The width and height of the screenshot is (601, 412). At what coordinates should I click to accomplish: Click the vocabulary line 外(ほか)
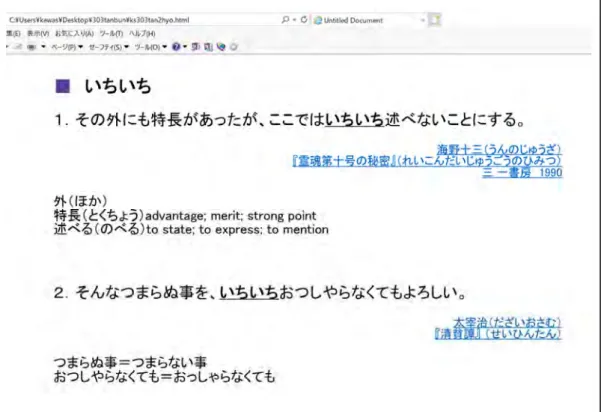pos(80,201)
